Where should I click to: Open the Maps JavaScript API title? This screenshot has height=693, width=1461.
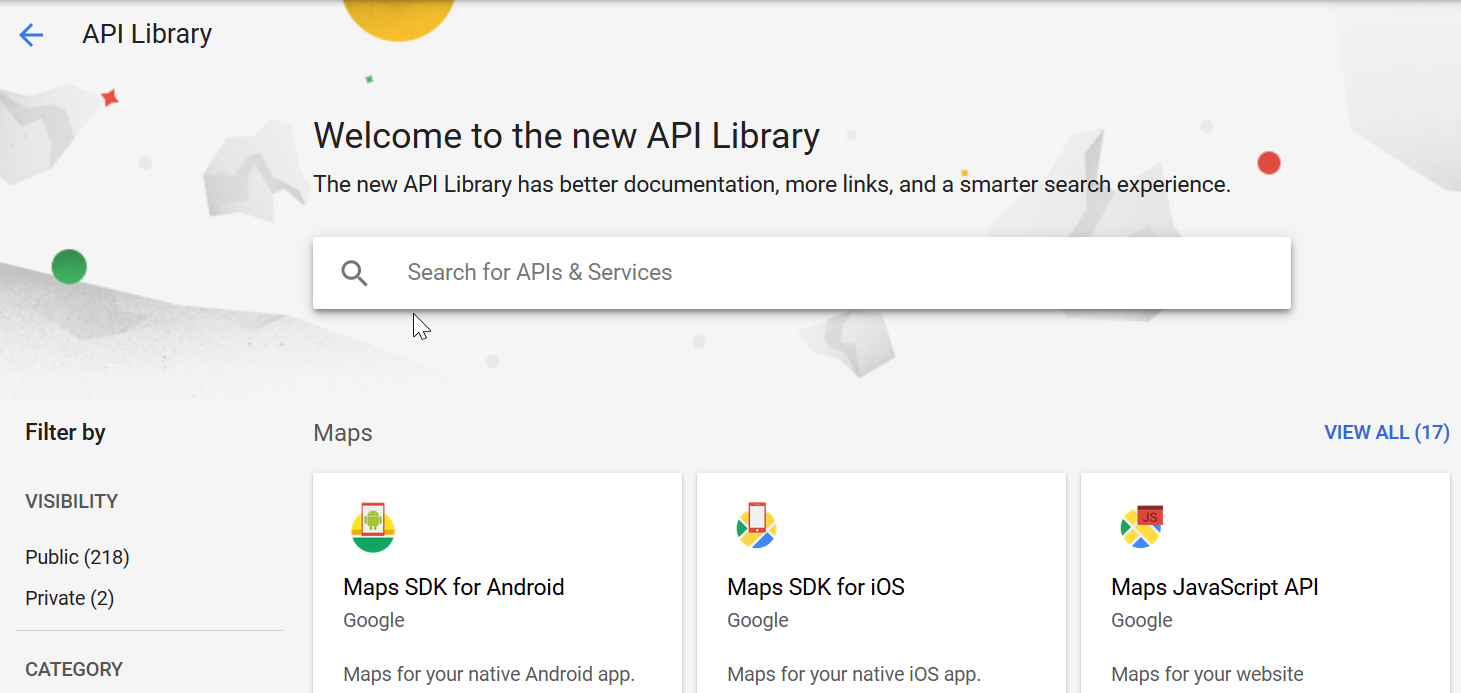click(x=1215, y=587)
